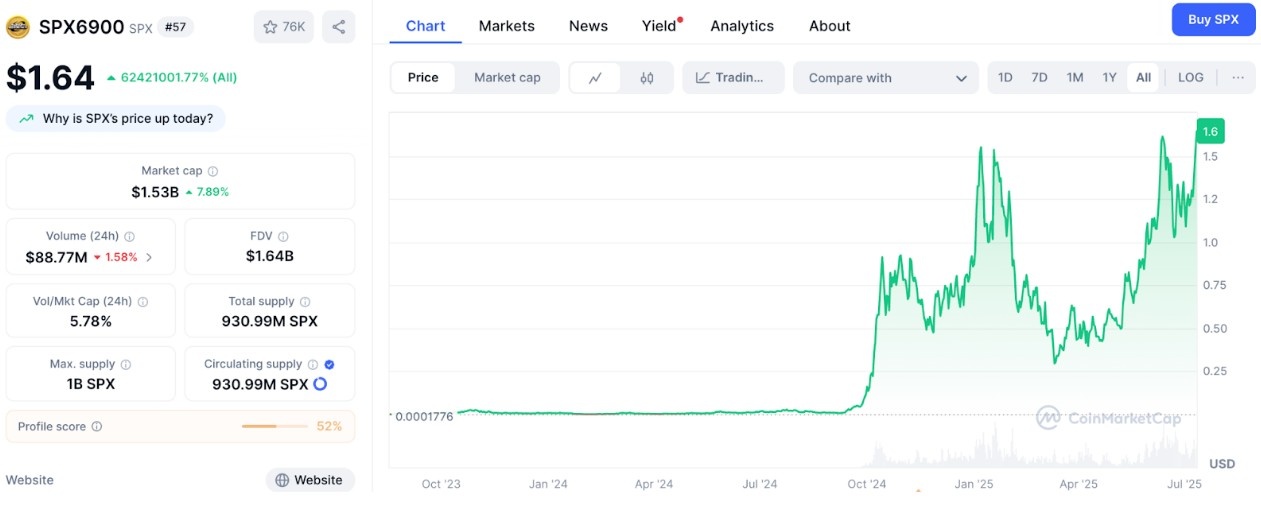The image size is (1261, 507).
Task: Open the three-dot more options menu
Action: click(x=1238, y=78)
